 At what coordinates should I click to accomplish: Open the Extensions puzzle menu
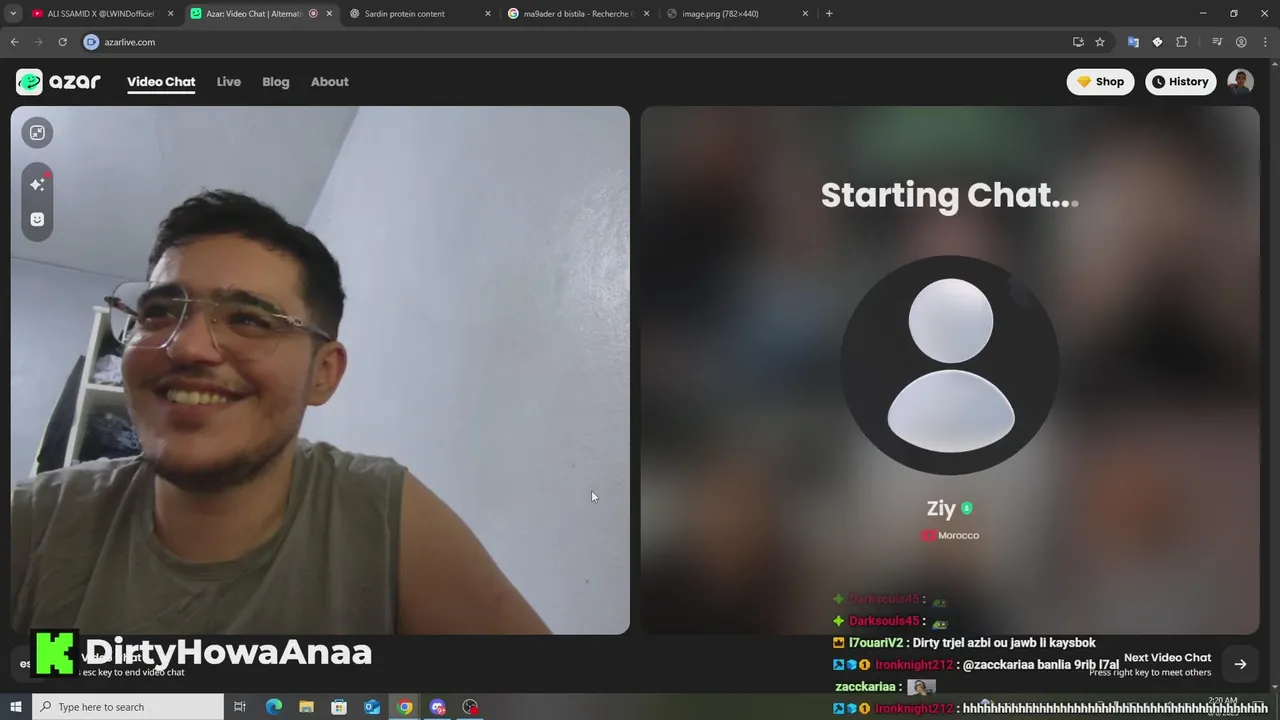(1181, 42)
